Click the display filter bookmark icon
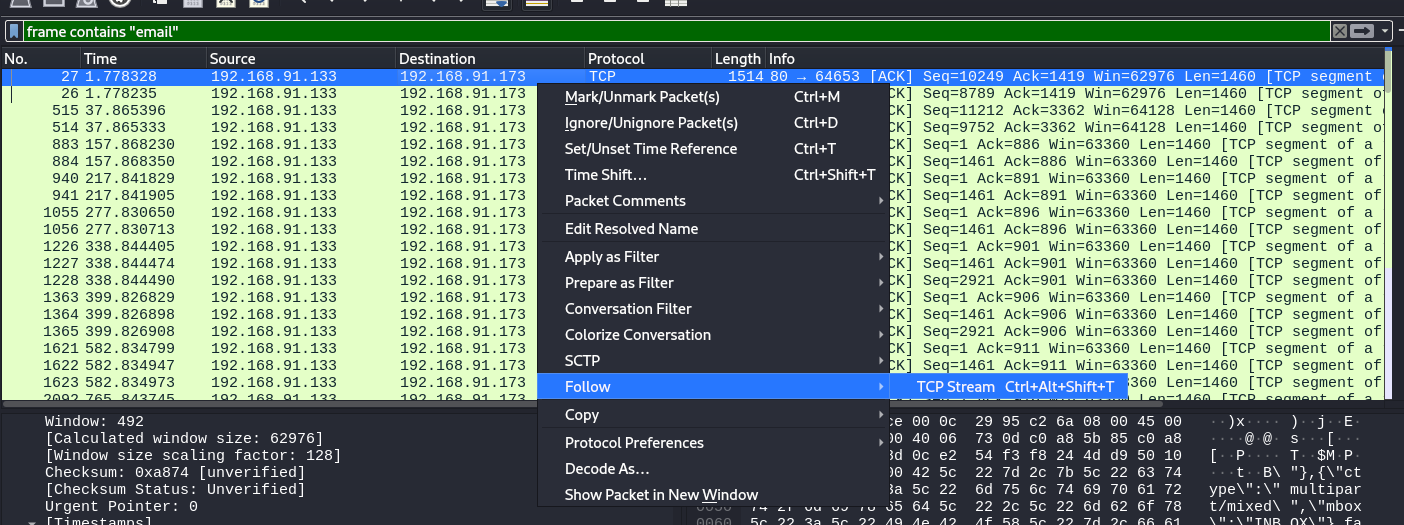Viewport: 1404px width, 525px height. 13,32
